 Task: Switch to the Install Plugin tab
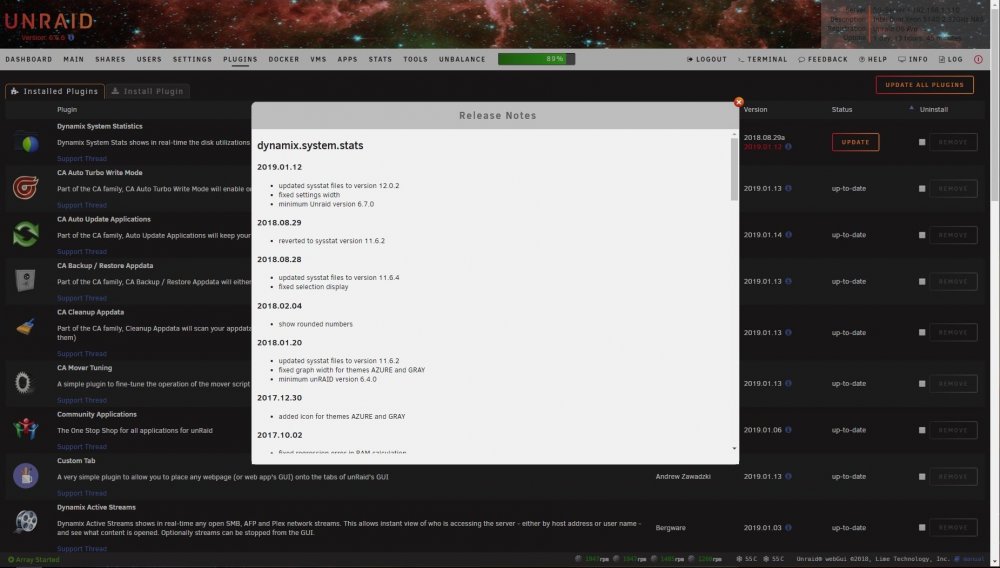[147, 91]
